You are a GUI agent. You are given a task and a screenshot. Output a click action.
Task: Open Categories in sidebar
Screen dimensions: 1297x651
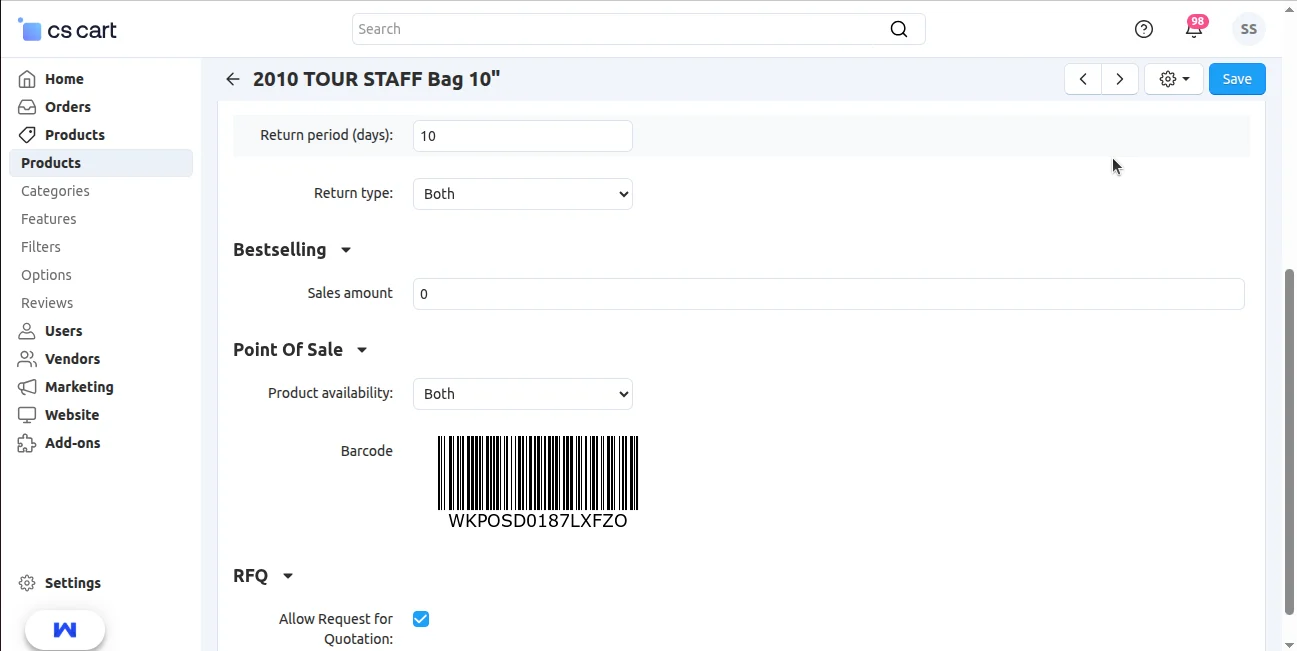pos(55,191)
